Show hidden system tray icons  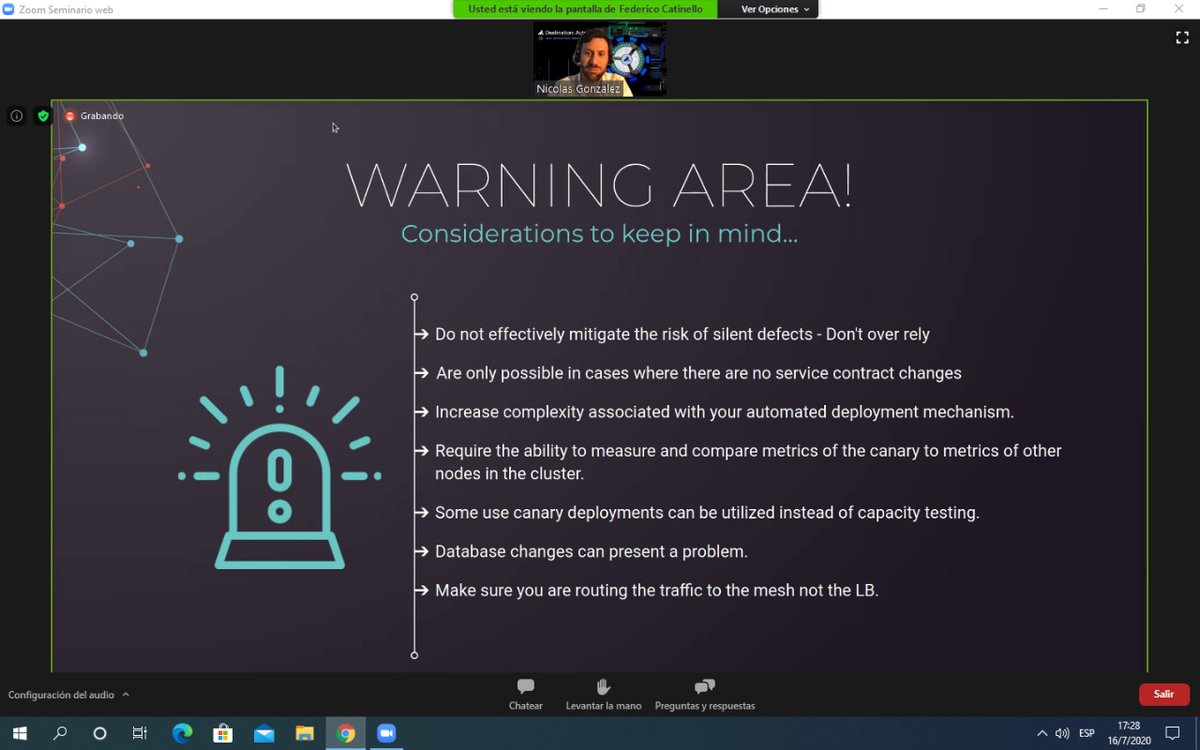pyautogui.click(x=1042, y=733)
